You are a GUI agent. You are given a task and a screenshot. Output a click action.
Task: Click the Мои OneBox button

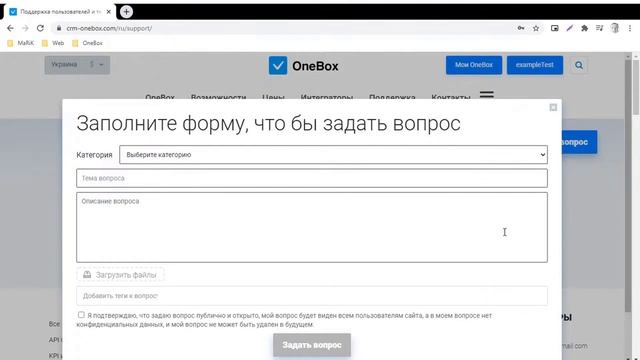click(474, 65)
